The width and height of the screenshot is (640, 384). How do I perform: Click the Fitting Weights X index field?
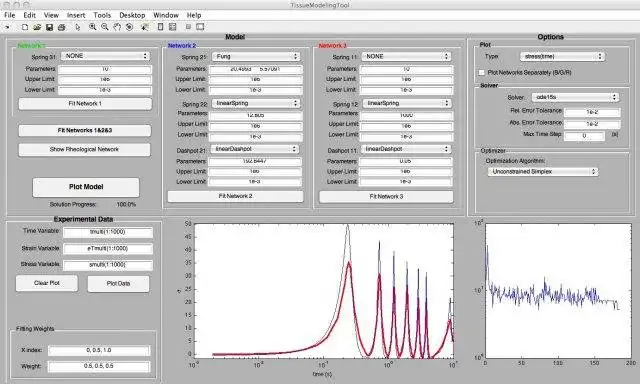[99, 351]
